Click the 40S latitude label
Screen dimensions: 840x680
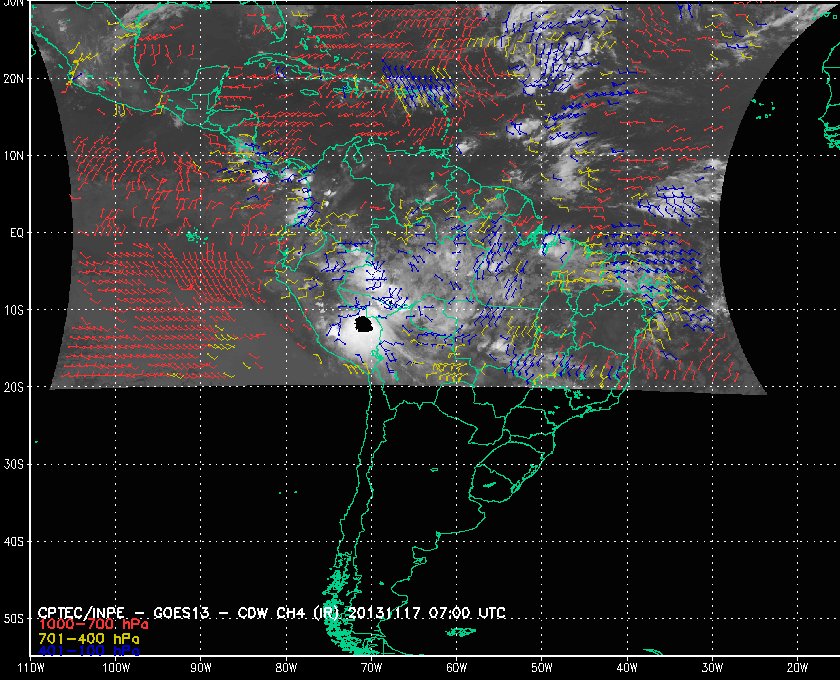pyautogui.click(x=13, y=542)
